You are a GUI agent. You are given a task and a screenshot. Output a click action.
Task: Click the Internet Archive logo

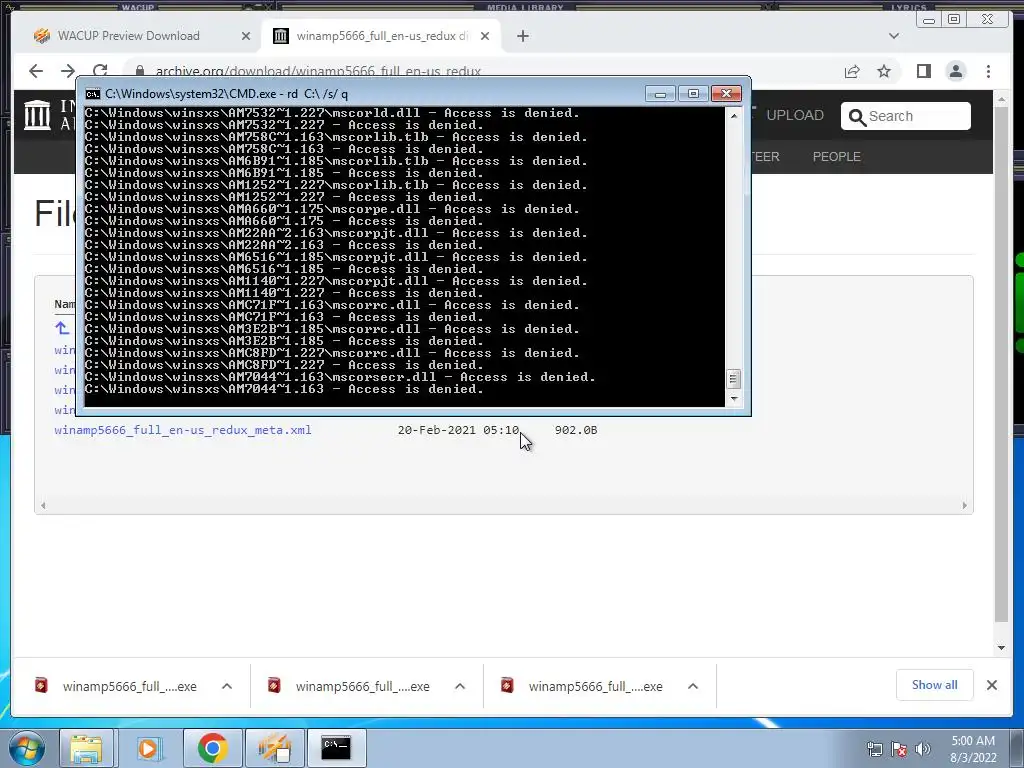37,115
